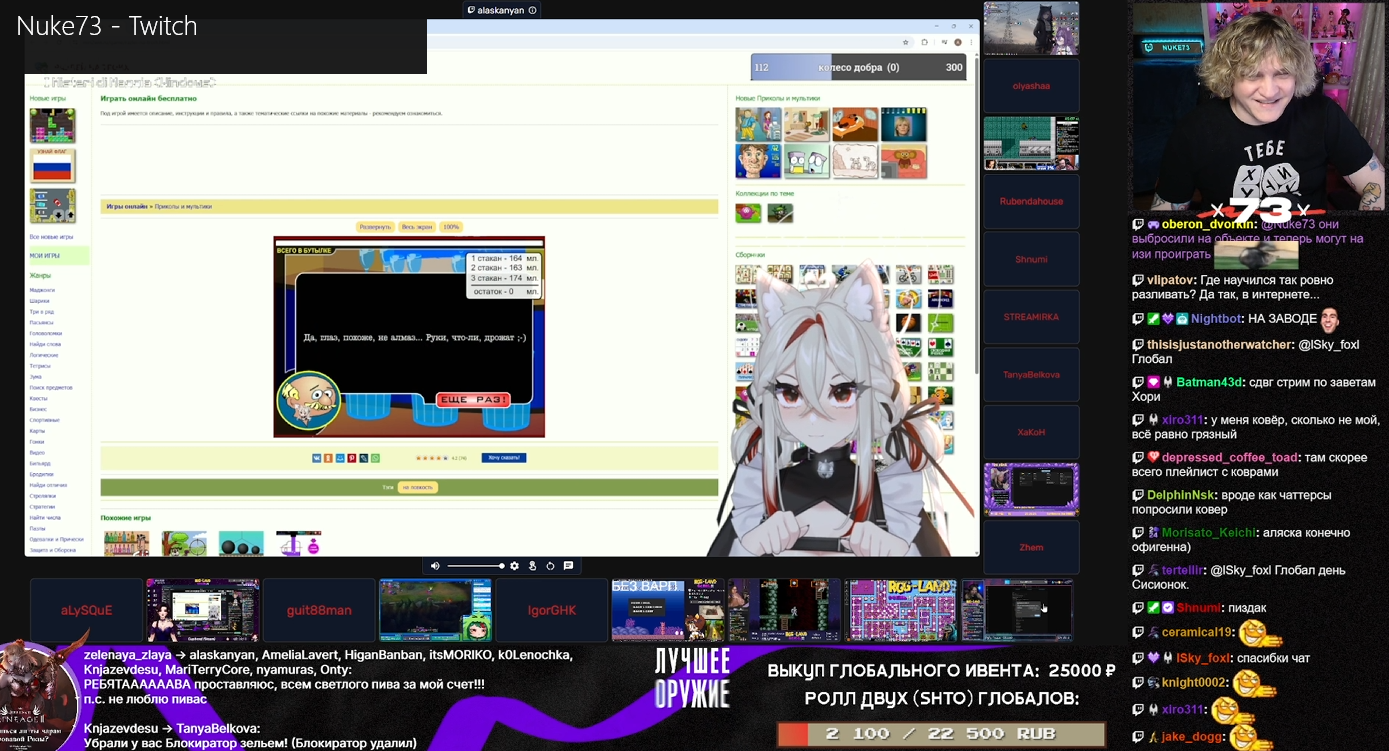Click the depressed_coffee_toad username in chat

point(1230,457)
